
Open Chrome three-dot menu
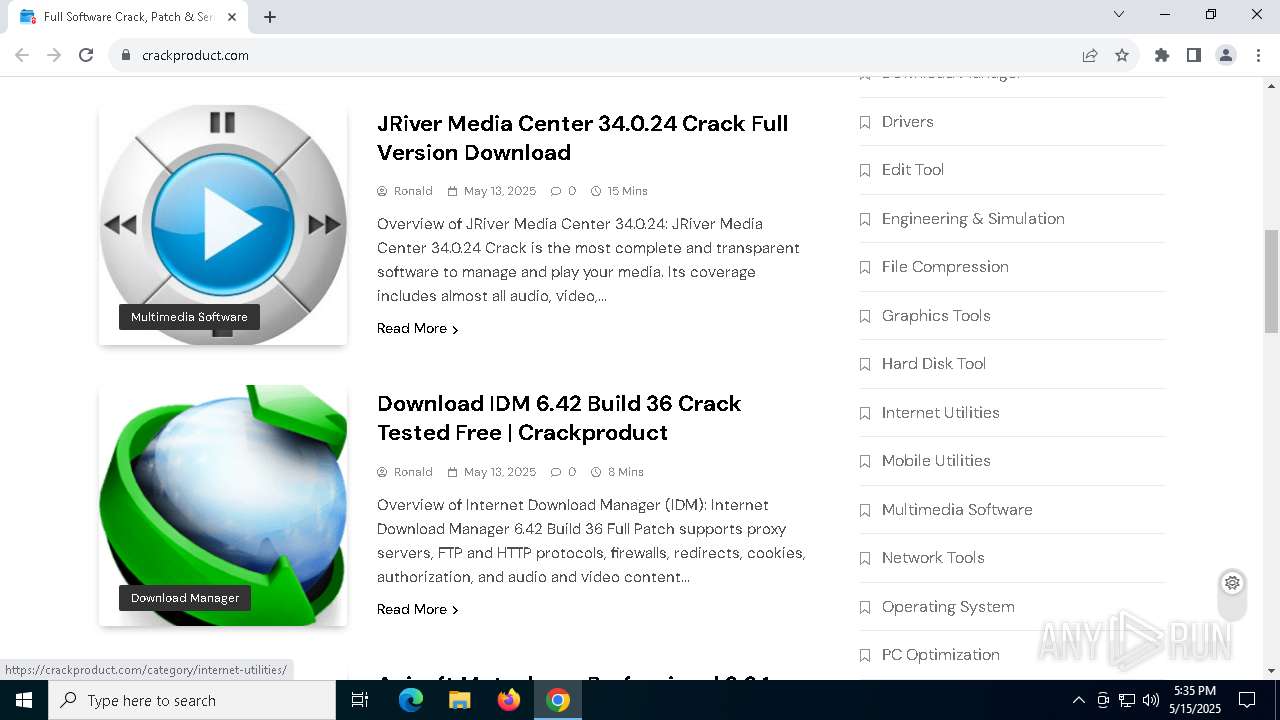point(1258,55)
